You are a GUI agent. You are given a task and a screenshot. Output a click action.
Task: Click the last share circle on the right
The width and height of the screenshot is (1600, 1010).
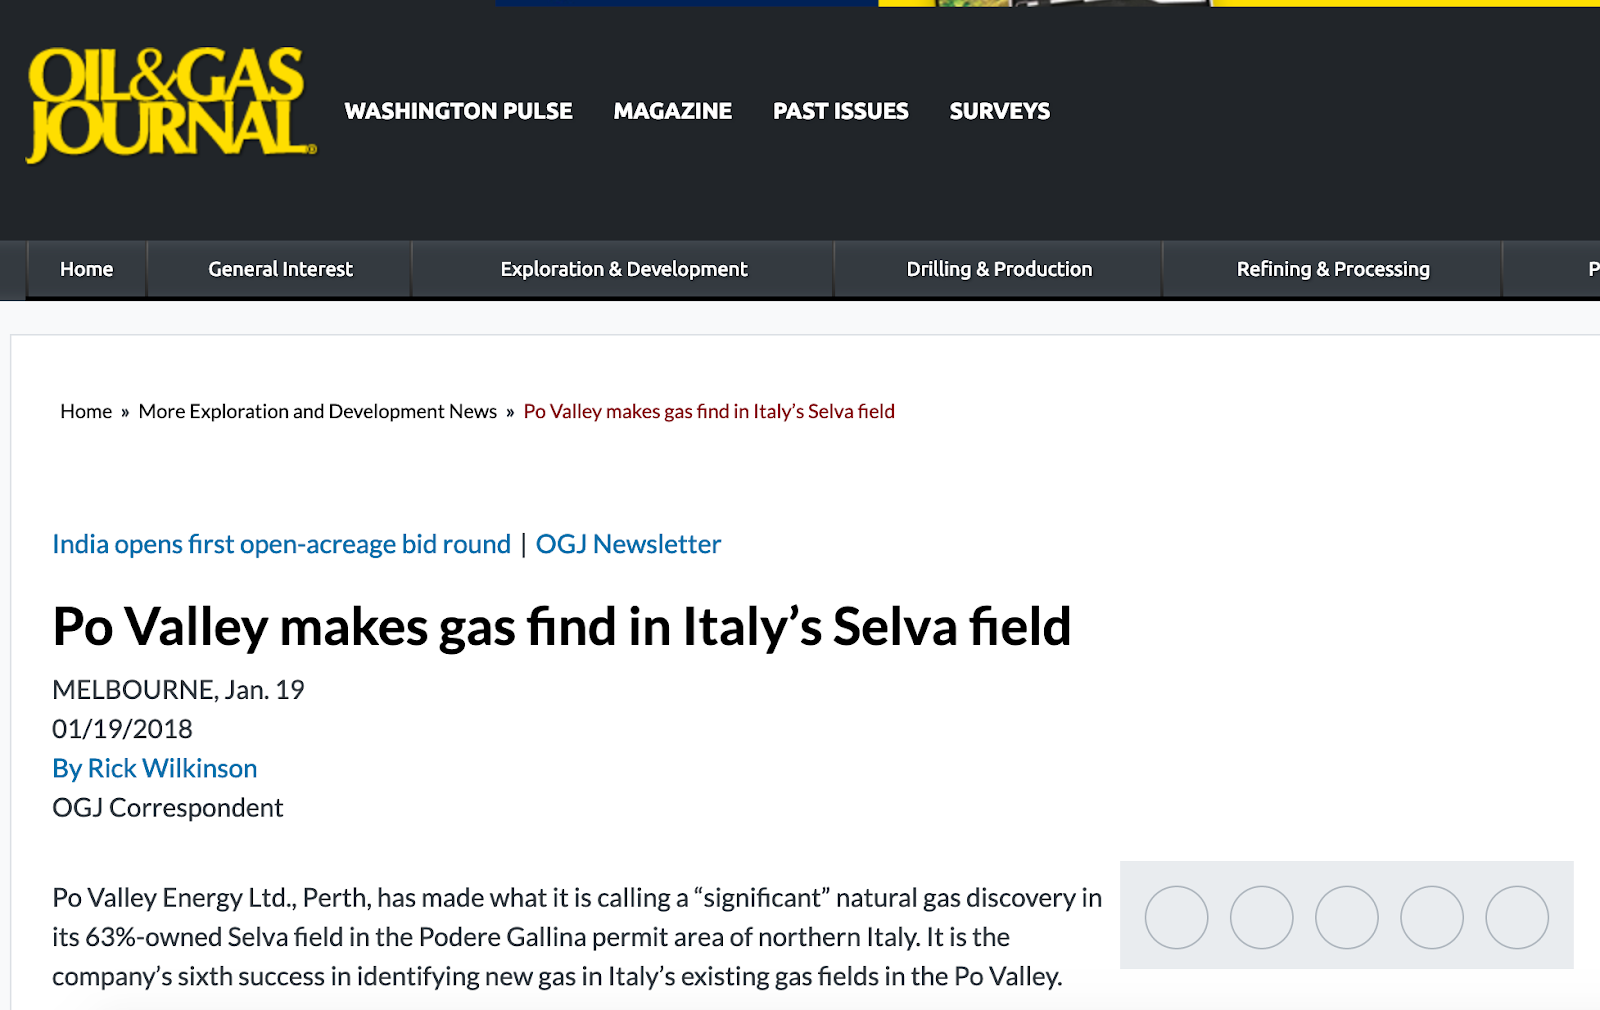(x=1517, y=917)
